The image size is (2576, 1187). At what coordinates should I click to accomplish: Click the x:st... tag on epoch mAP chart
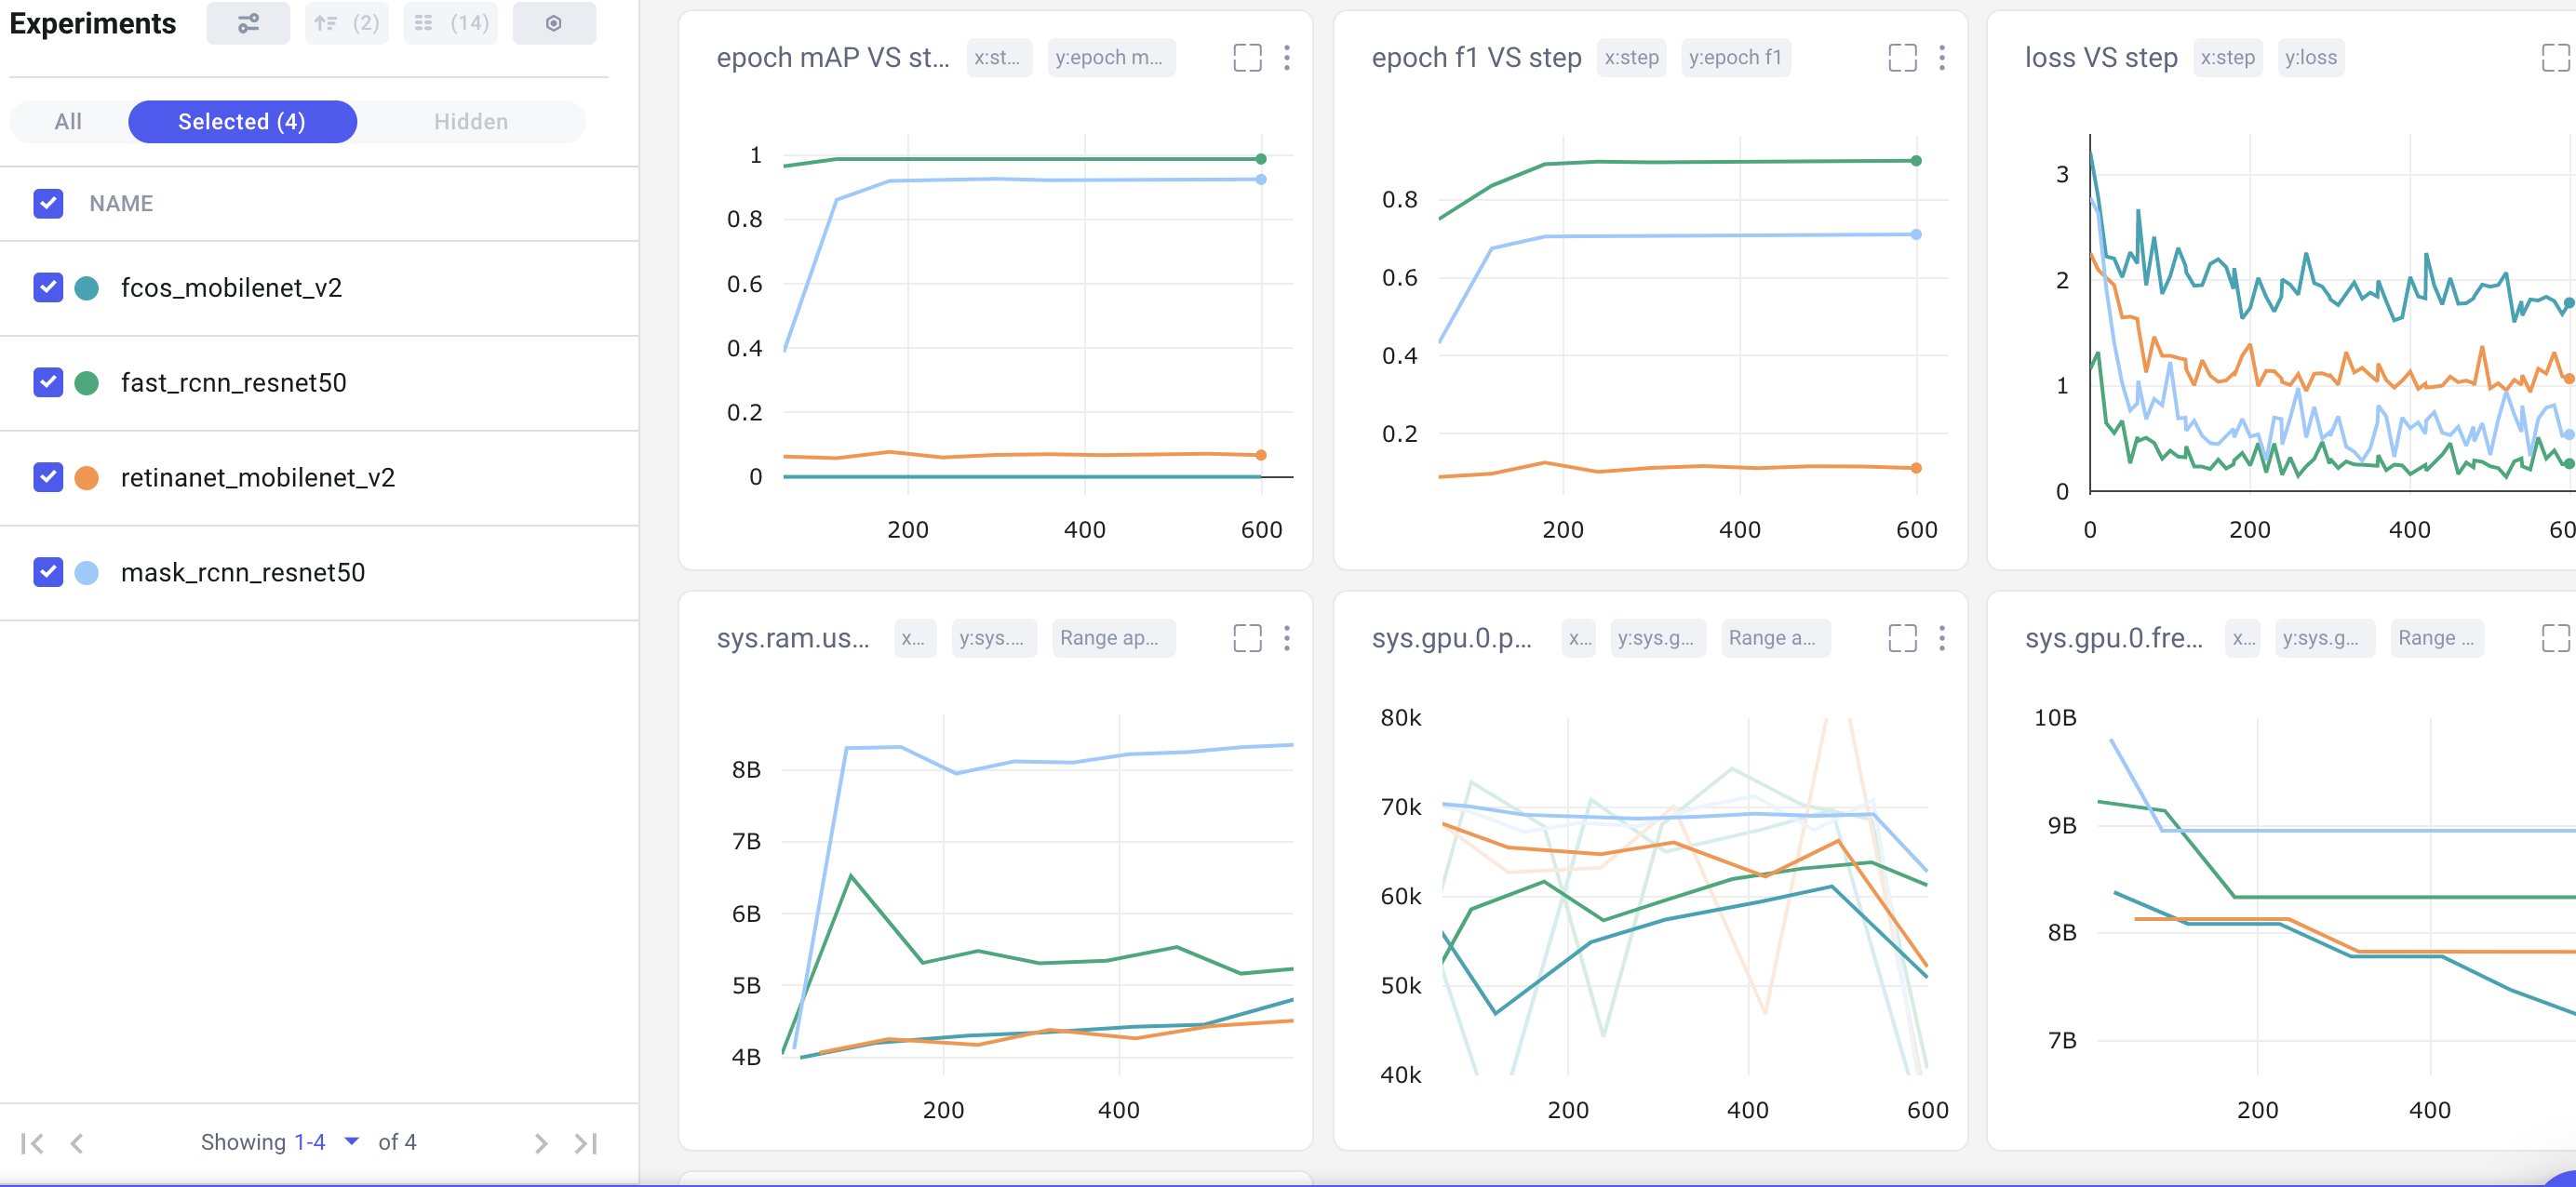[x=999, y=58]
